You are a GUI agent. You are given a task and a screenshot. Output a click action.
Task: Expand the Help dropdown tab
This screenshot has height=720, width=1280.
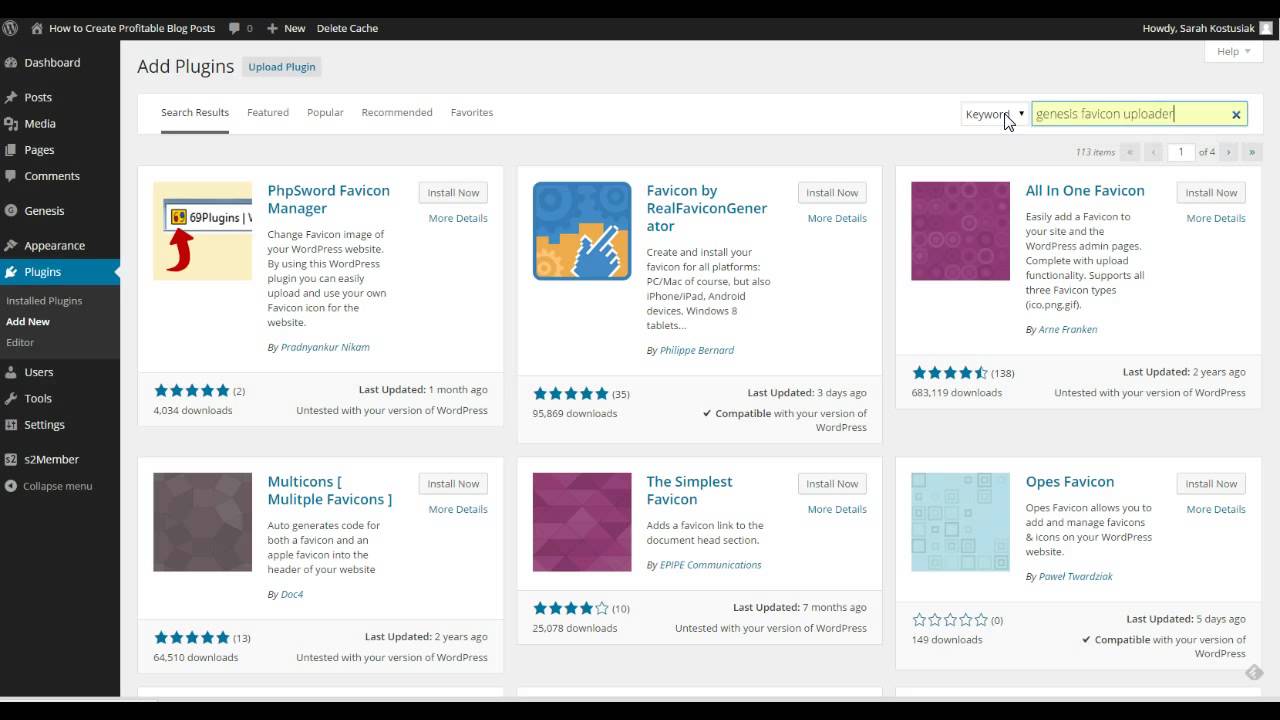pyautogui.click(x=1234, y=51)
